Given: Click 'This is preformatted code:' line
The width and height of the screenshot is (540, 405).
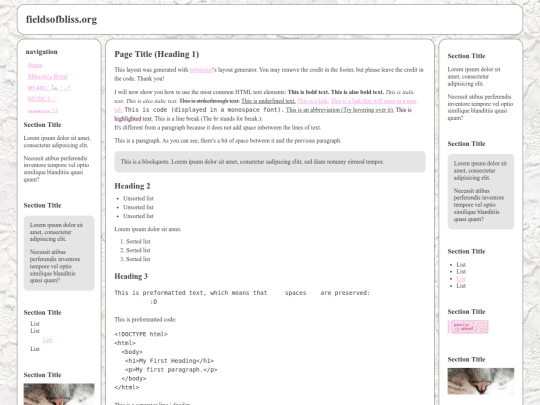Looking at the screenshot, I should pos(145,320).
